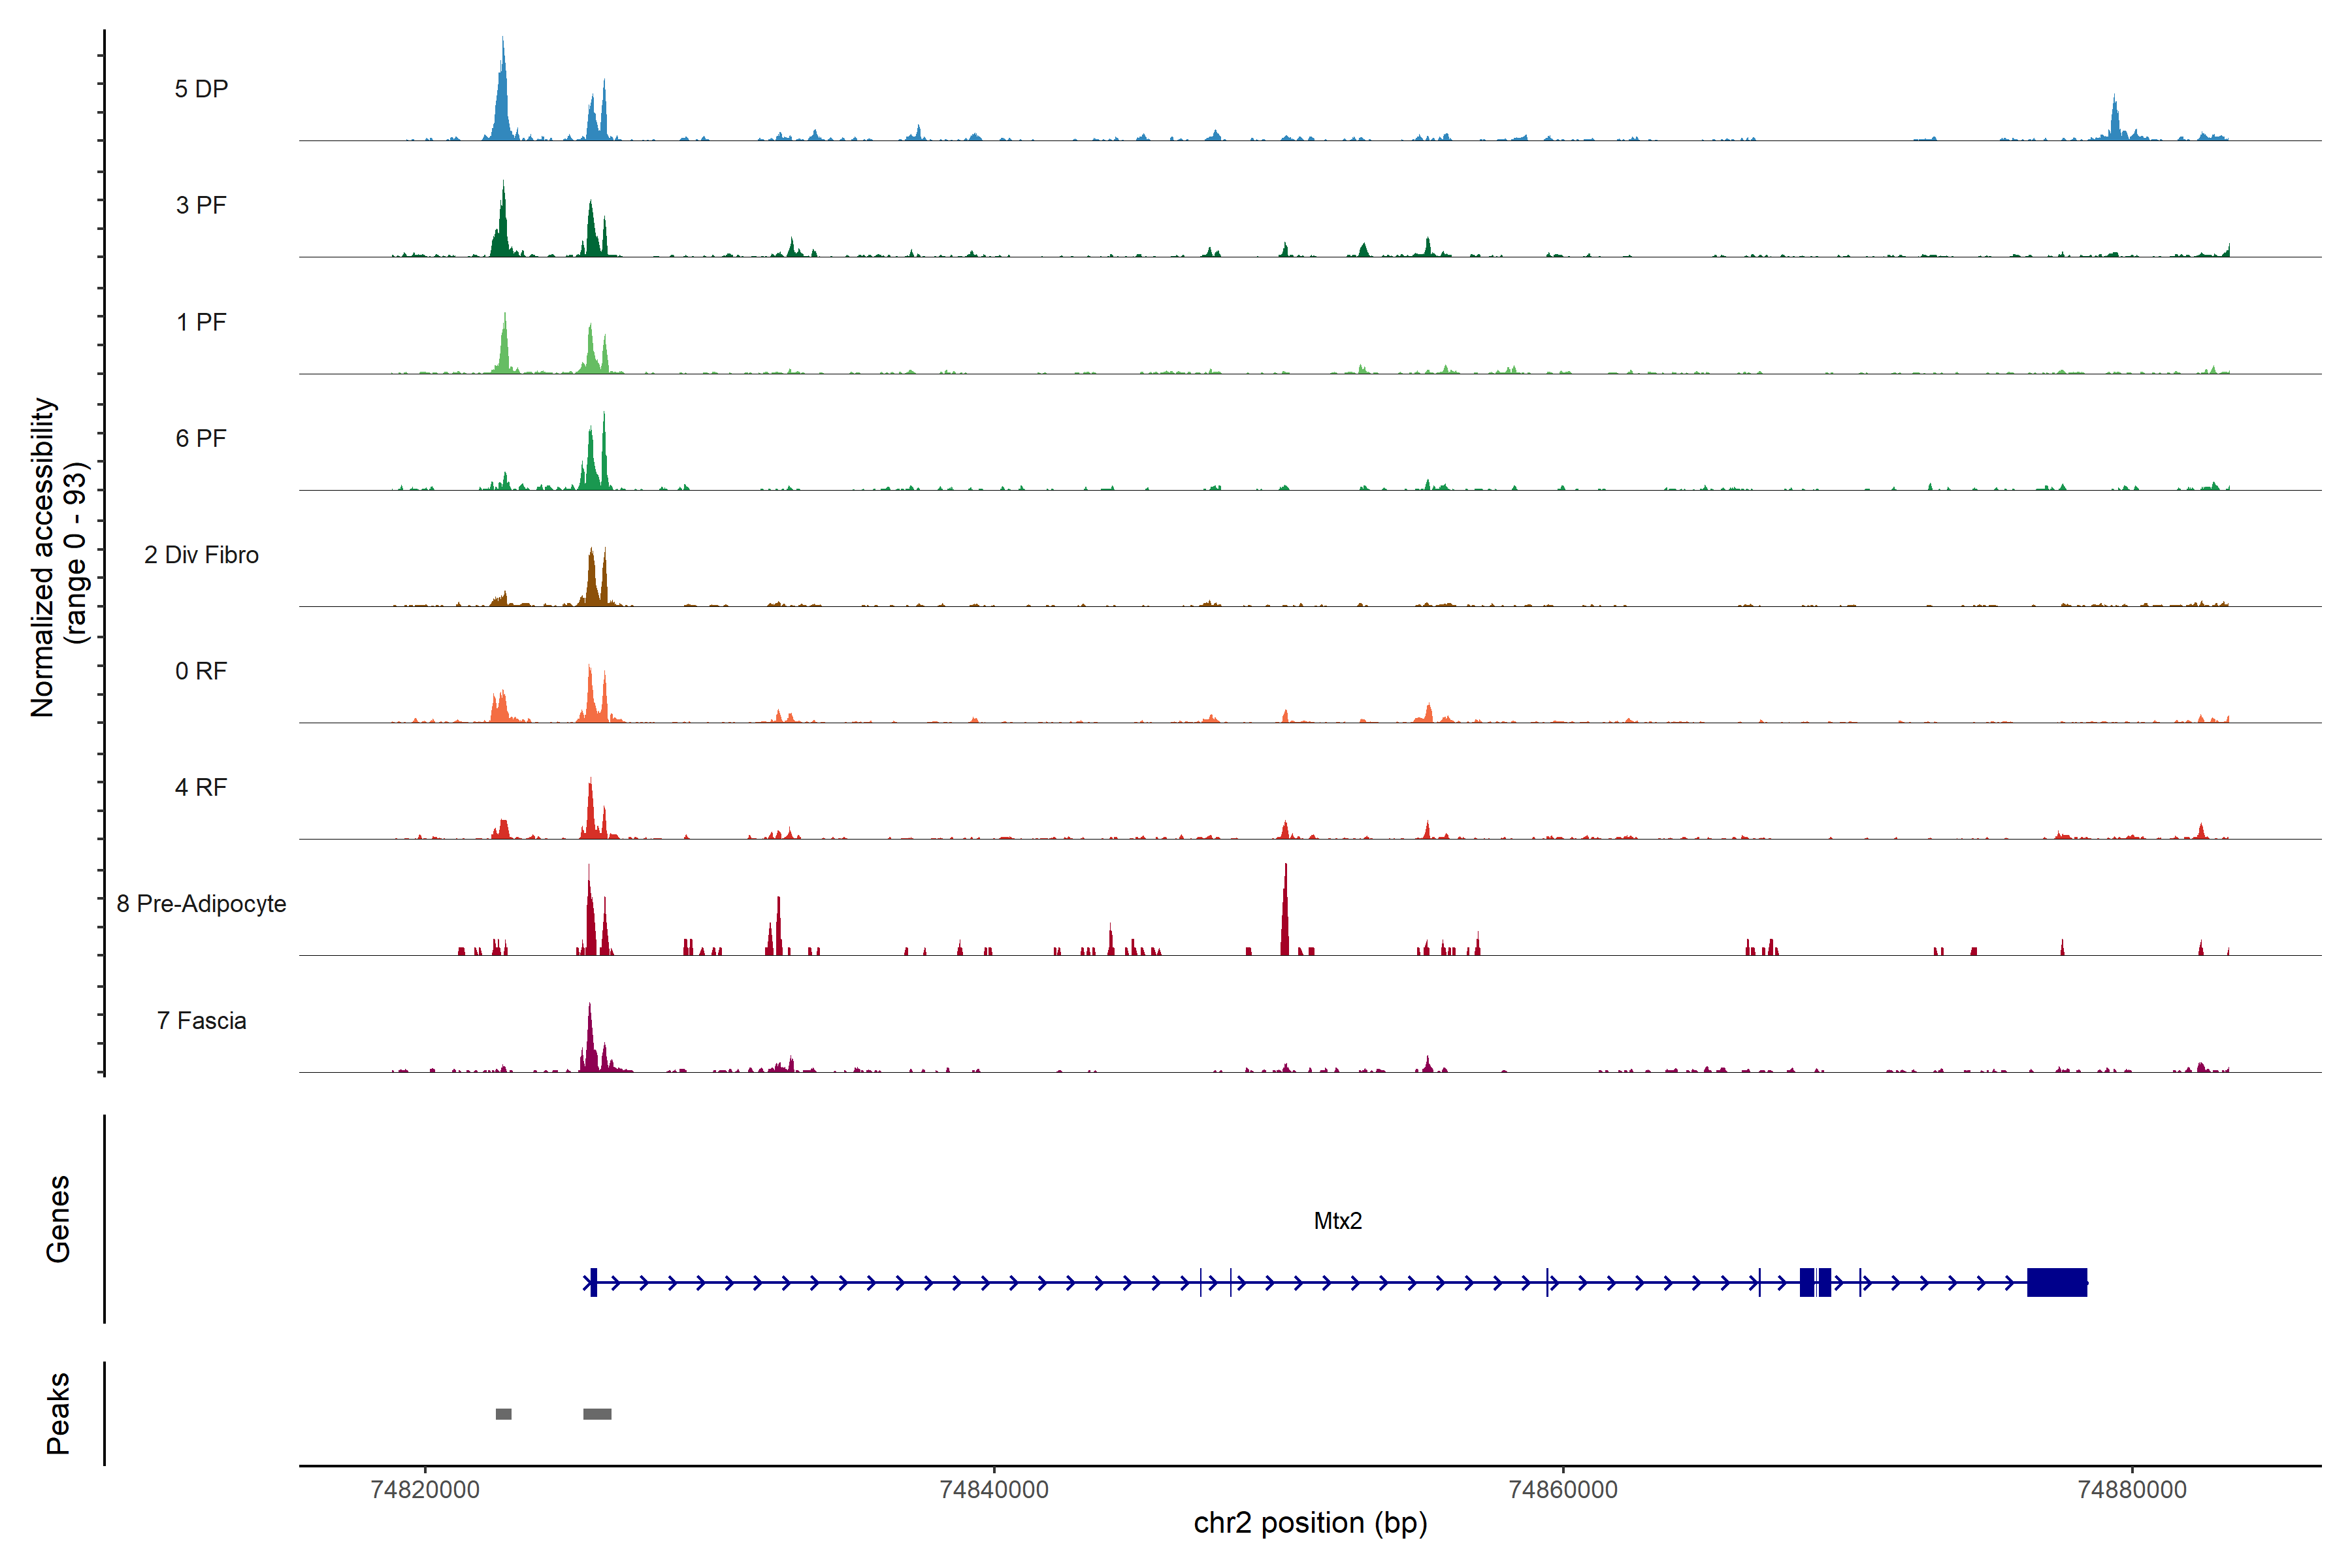Click the wider gray peak bar
The width and height of the screenshot is (2352, 1568).
coord(597,1414)
